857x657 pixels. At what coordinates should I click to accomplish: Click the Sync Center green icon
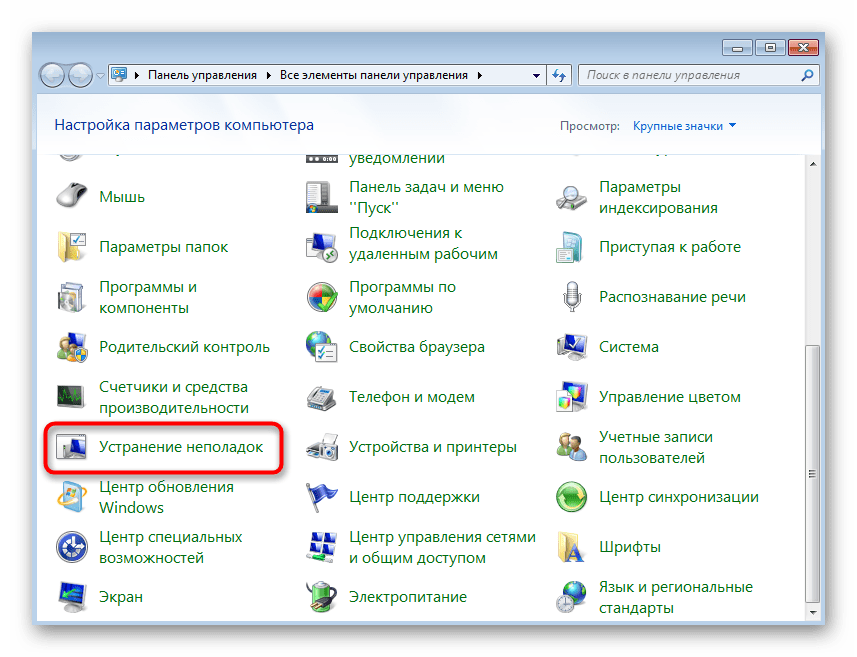click(572, 497)
